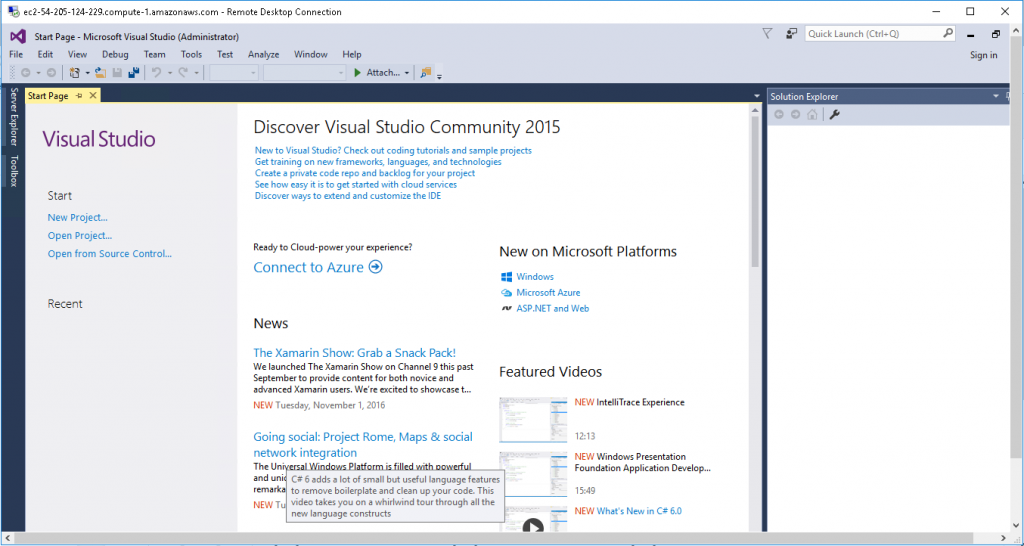Open Solution Explorer properties wrench icon
1024x546 pixels.
point(834,114)
